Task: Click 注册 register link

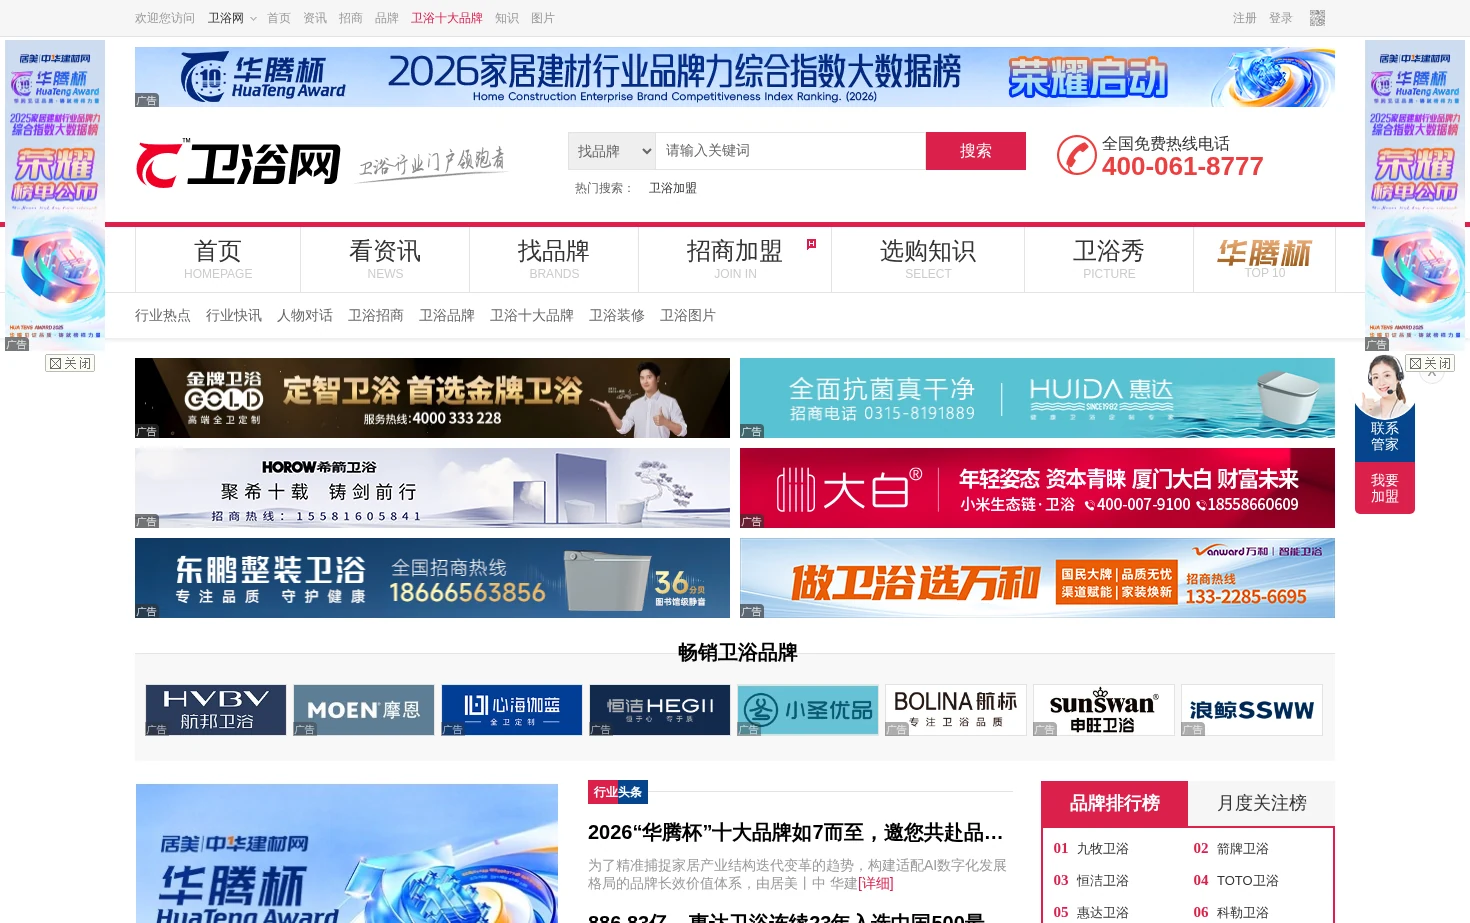Action: 1245,18
